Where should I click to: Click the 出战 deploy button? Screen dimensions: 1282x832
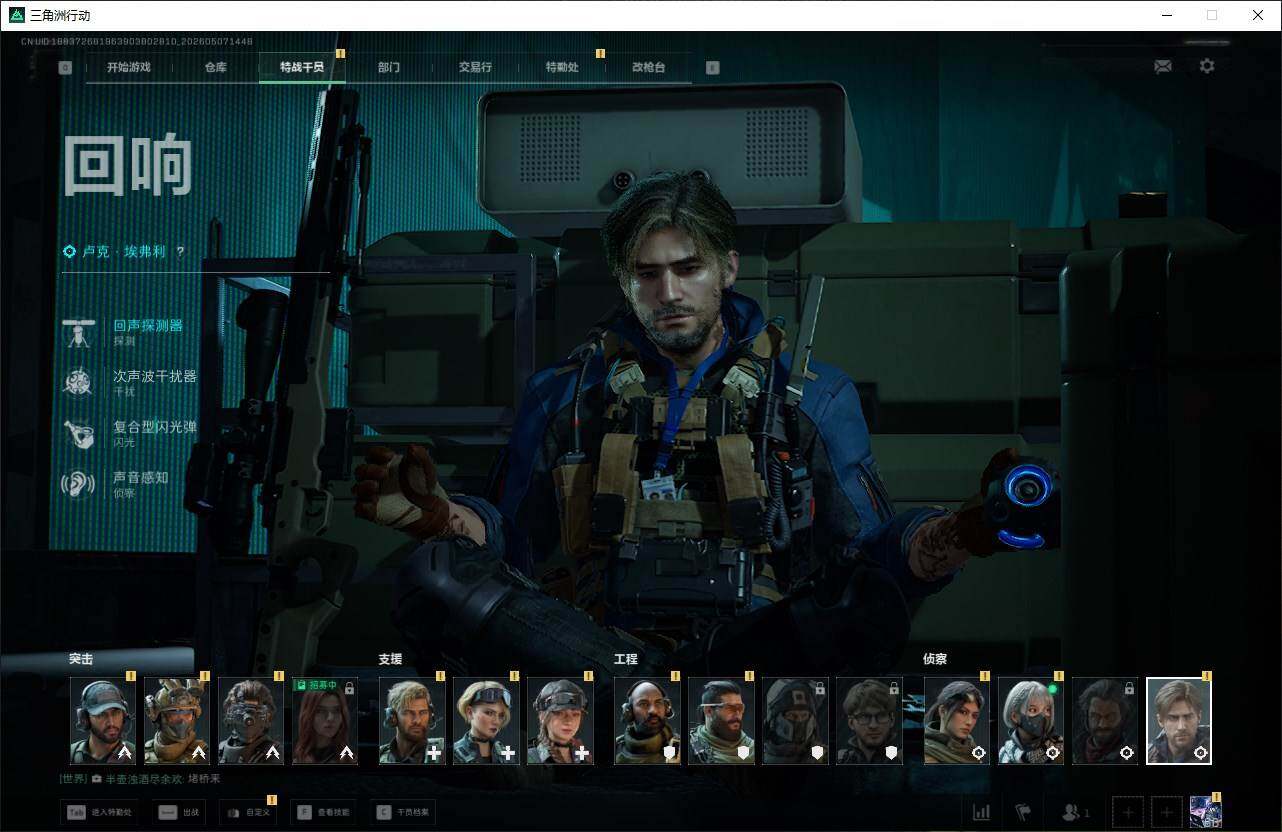[181, 813]
